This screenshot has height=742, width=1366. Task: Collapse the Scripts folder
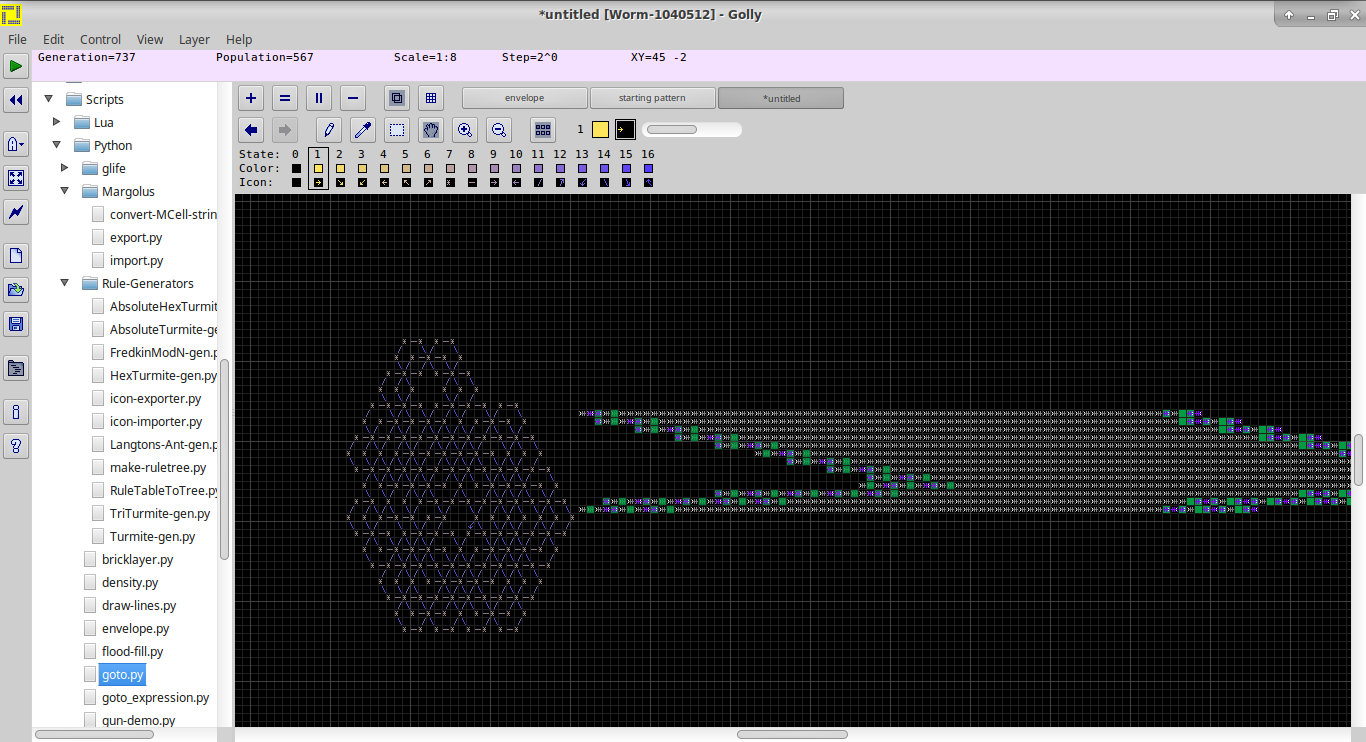click(x=48, y=99)
